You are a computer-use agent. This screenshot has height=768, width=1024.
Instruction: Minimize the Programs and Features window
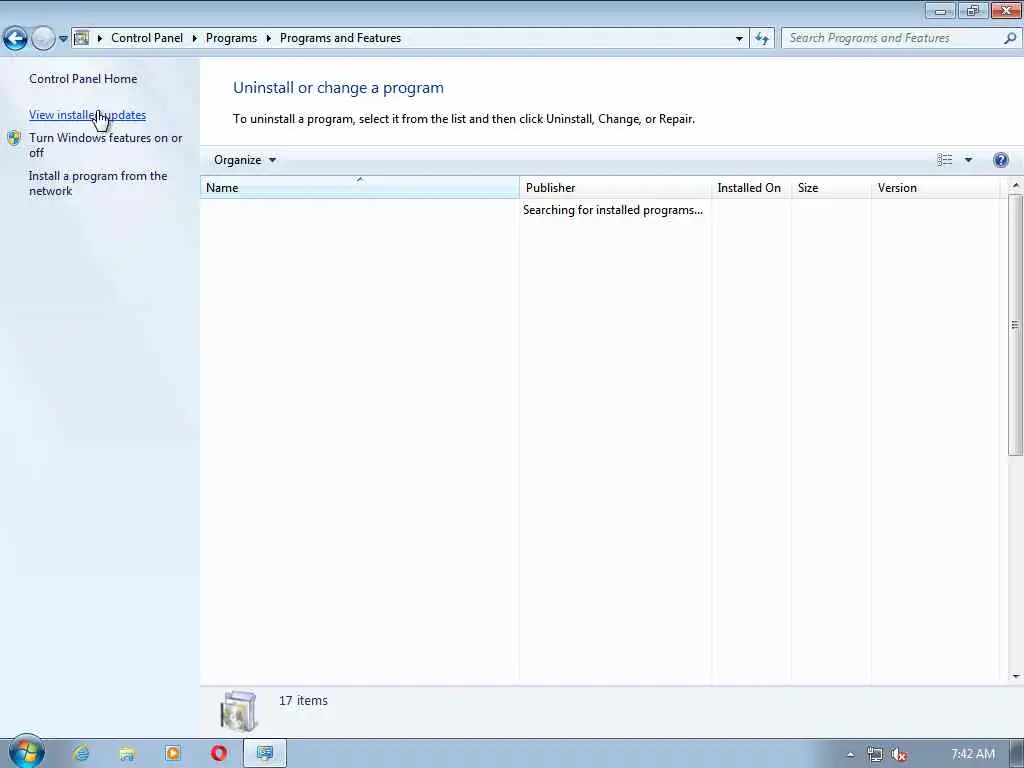click(940, 11)
